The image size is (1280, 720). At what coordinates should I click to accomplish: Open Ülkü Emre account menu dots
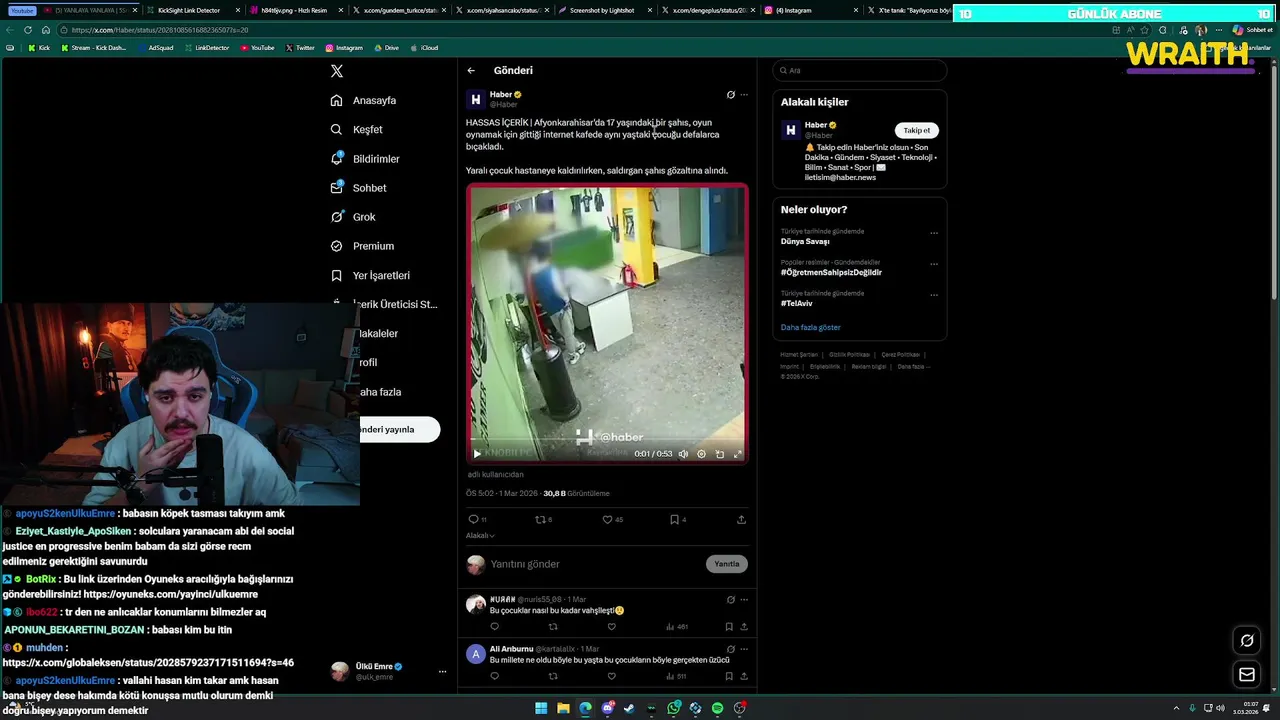point(442,672)
